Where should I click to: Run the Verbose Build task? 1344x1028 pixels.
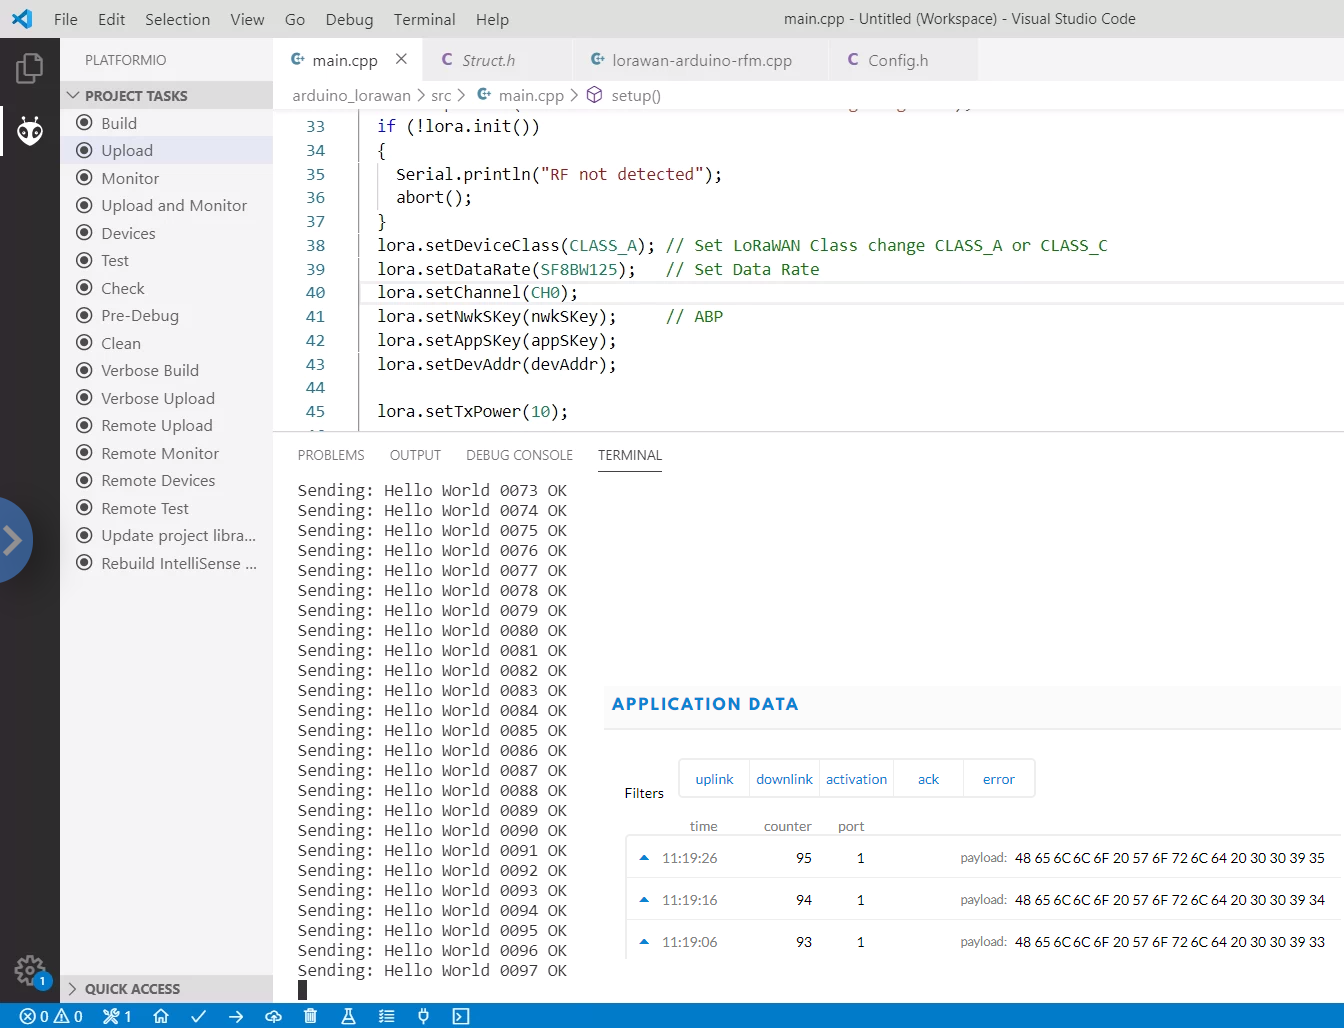pos(167,370)
